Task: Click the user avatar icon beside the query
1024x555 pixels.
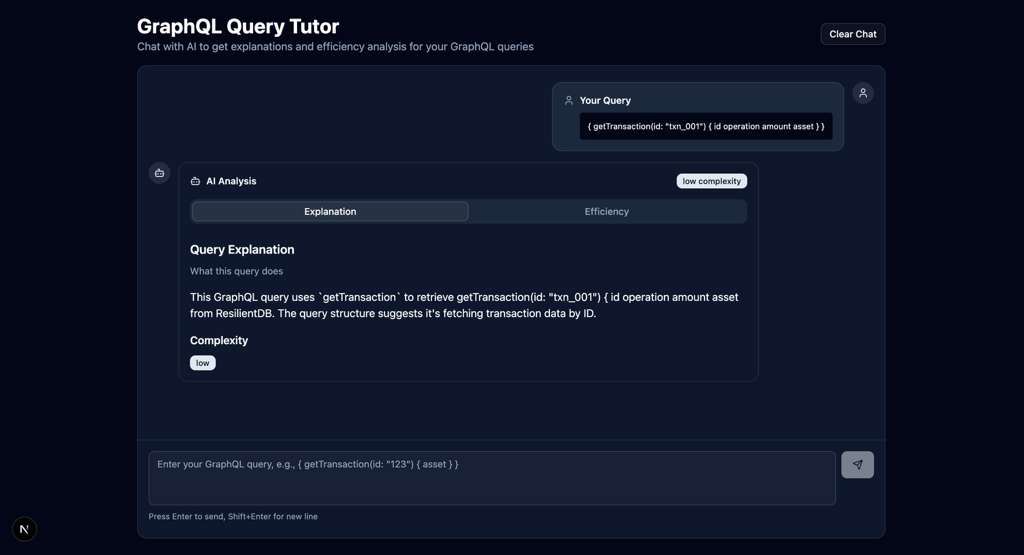Action: click(x=863, y=93)
